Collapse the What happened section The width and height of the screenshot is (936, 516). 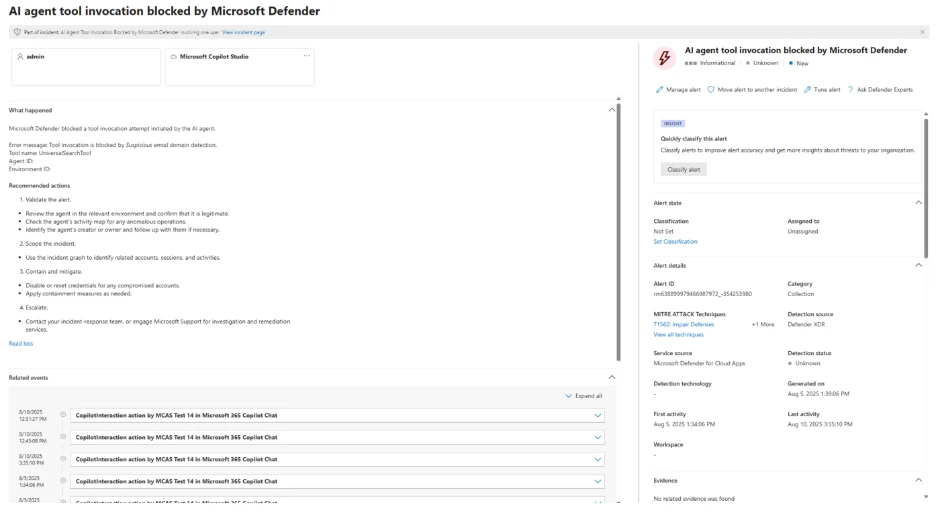(x=612, y=109)
